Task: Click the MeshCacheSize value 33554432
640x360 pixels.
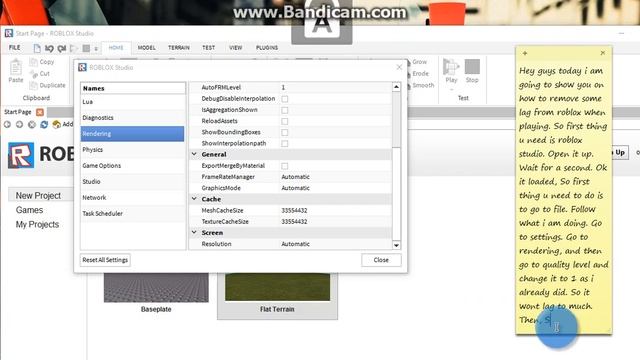Action: (294, 210)
